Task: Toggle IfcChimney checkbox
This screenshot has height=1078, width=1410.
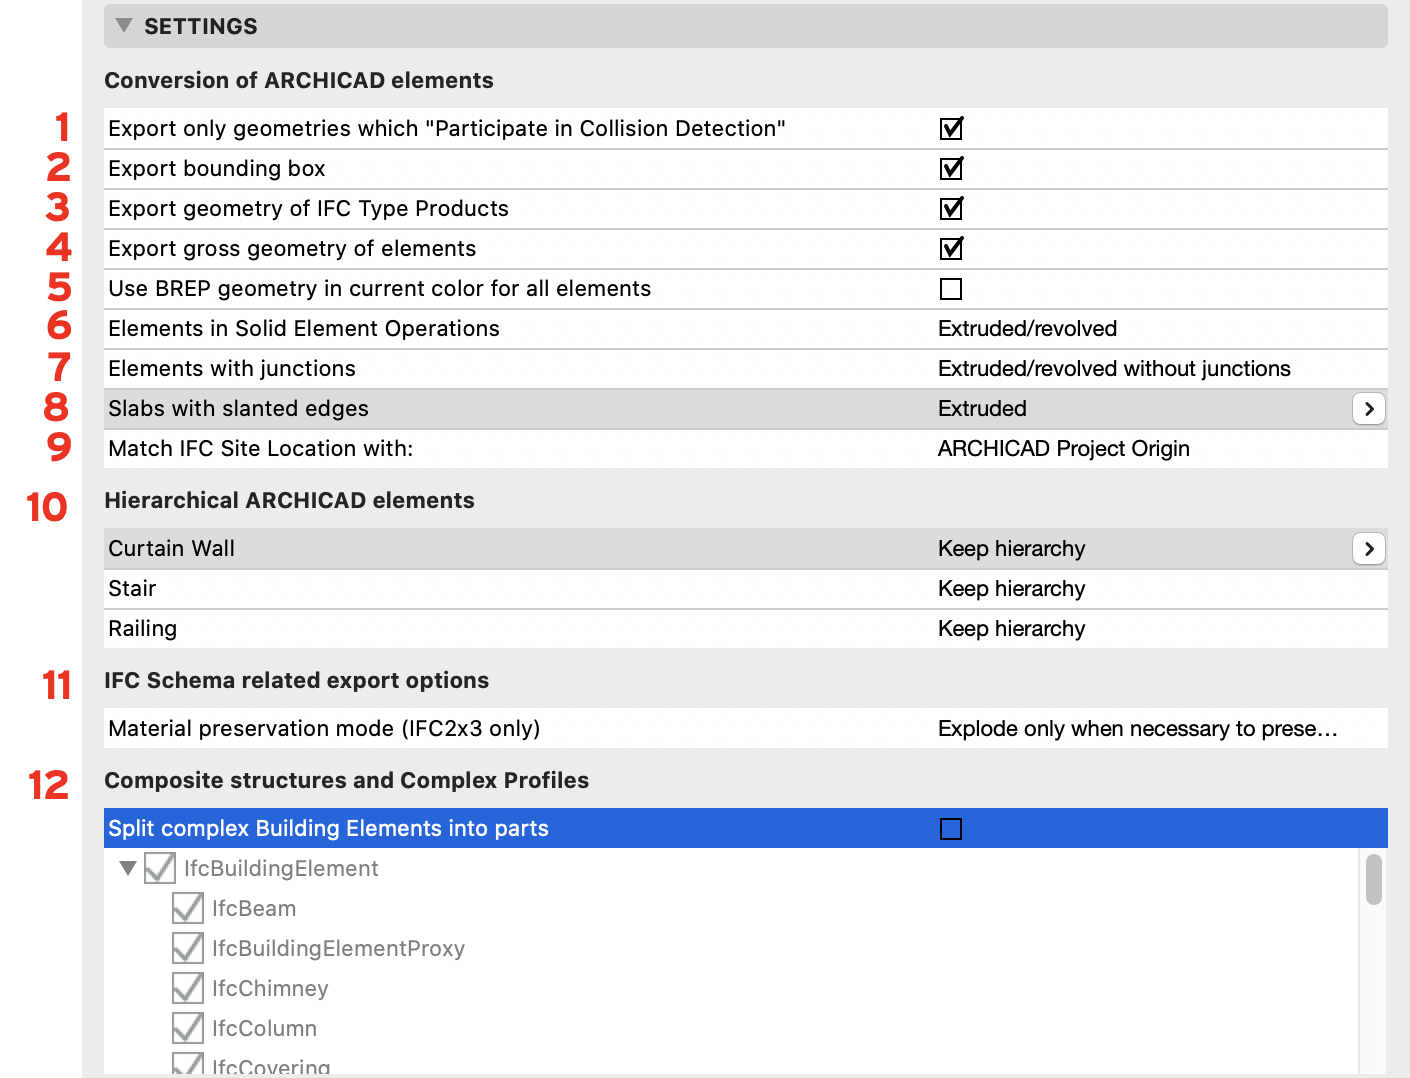Action: pyautogui.click(x=188, y=988)
